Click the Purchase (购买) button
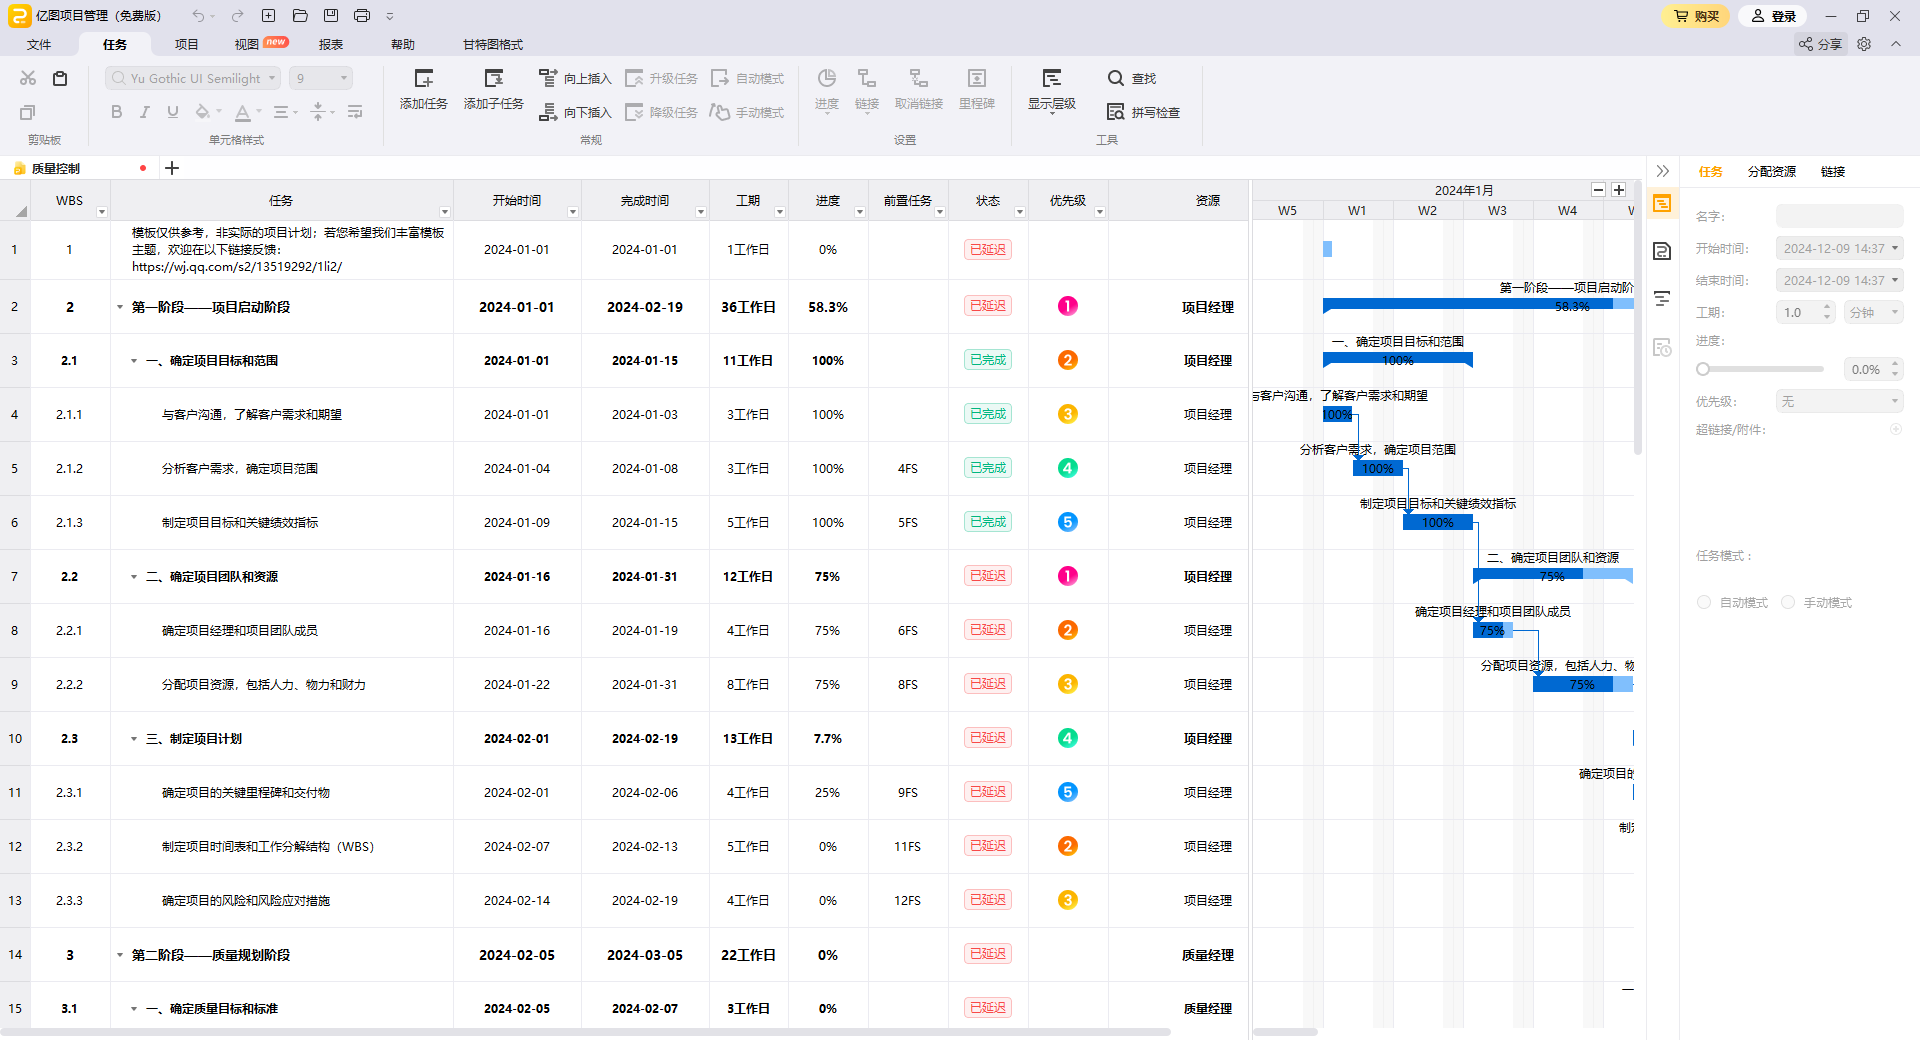The image size is (1920, 1040). click(x=1696, y=16)
